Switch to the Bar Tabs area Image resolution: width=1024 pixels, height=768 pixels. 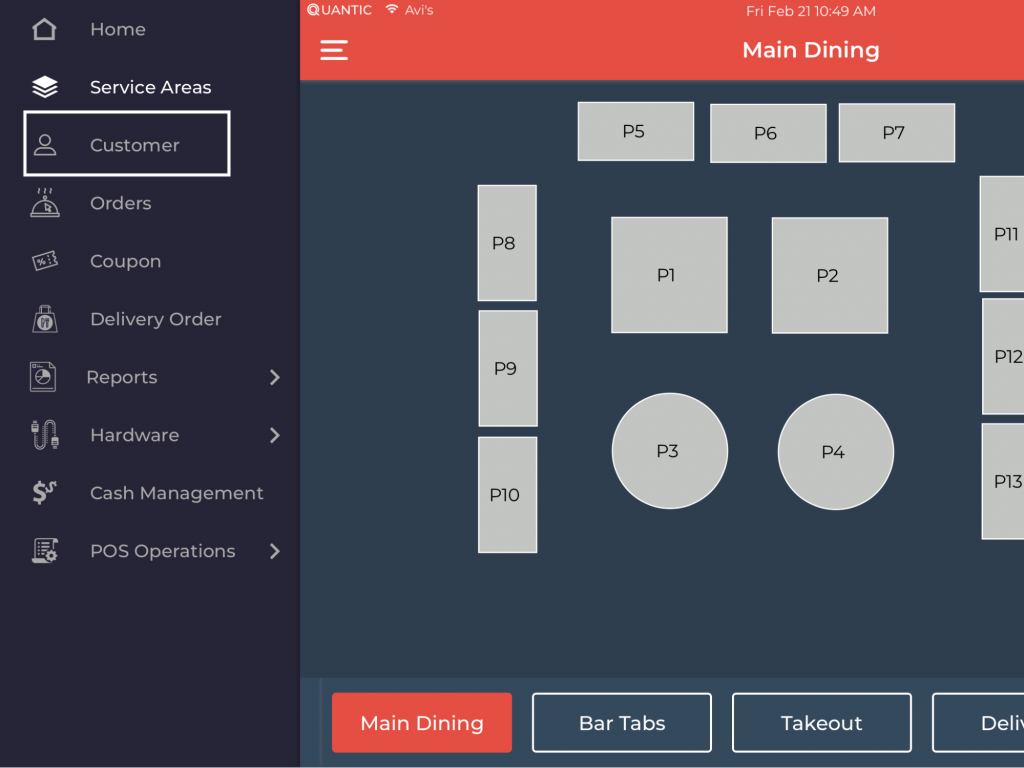[x=621, y=723]
